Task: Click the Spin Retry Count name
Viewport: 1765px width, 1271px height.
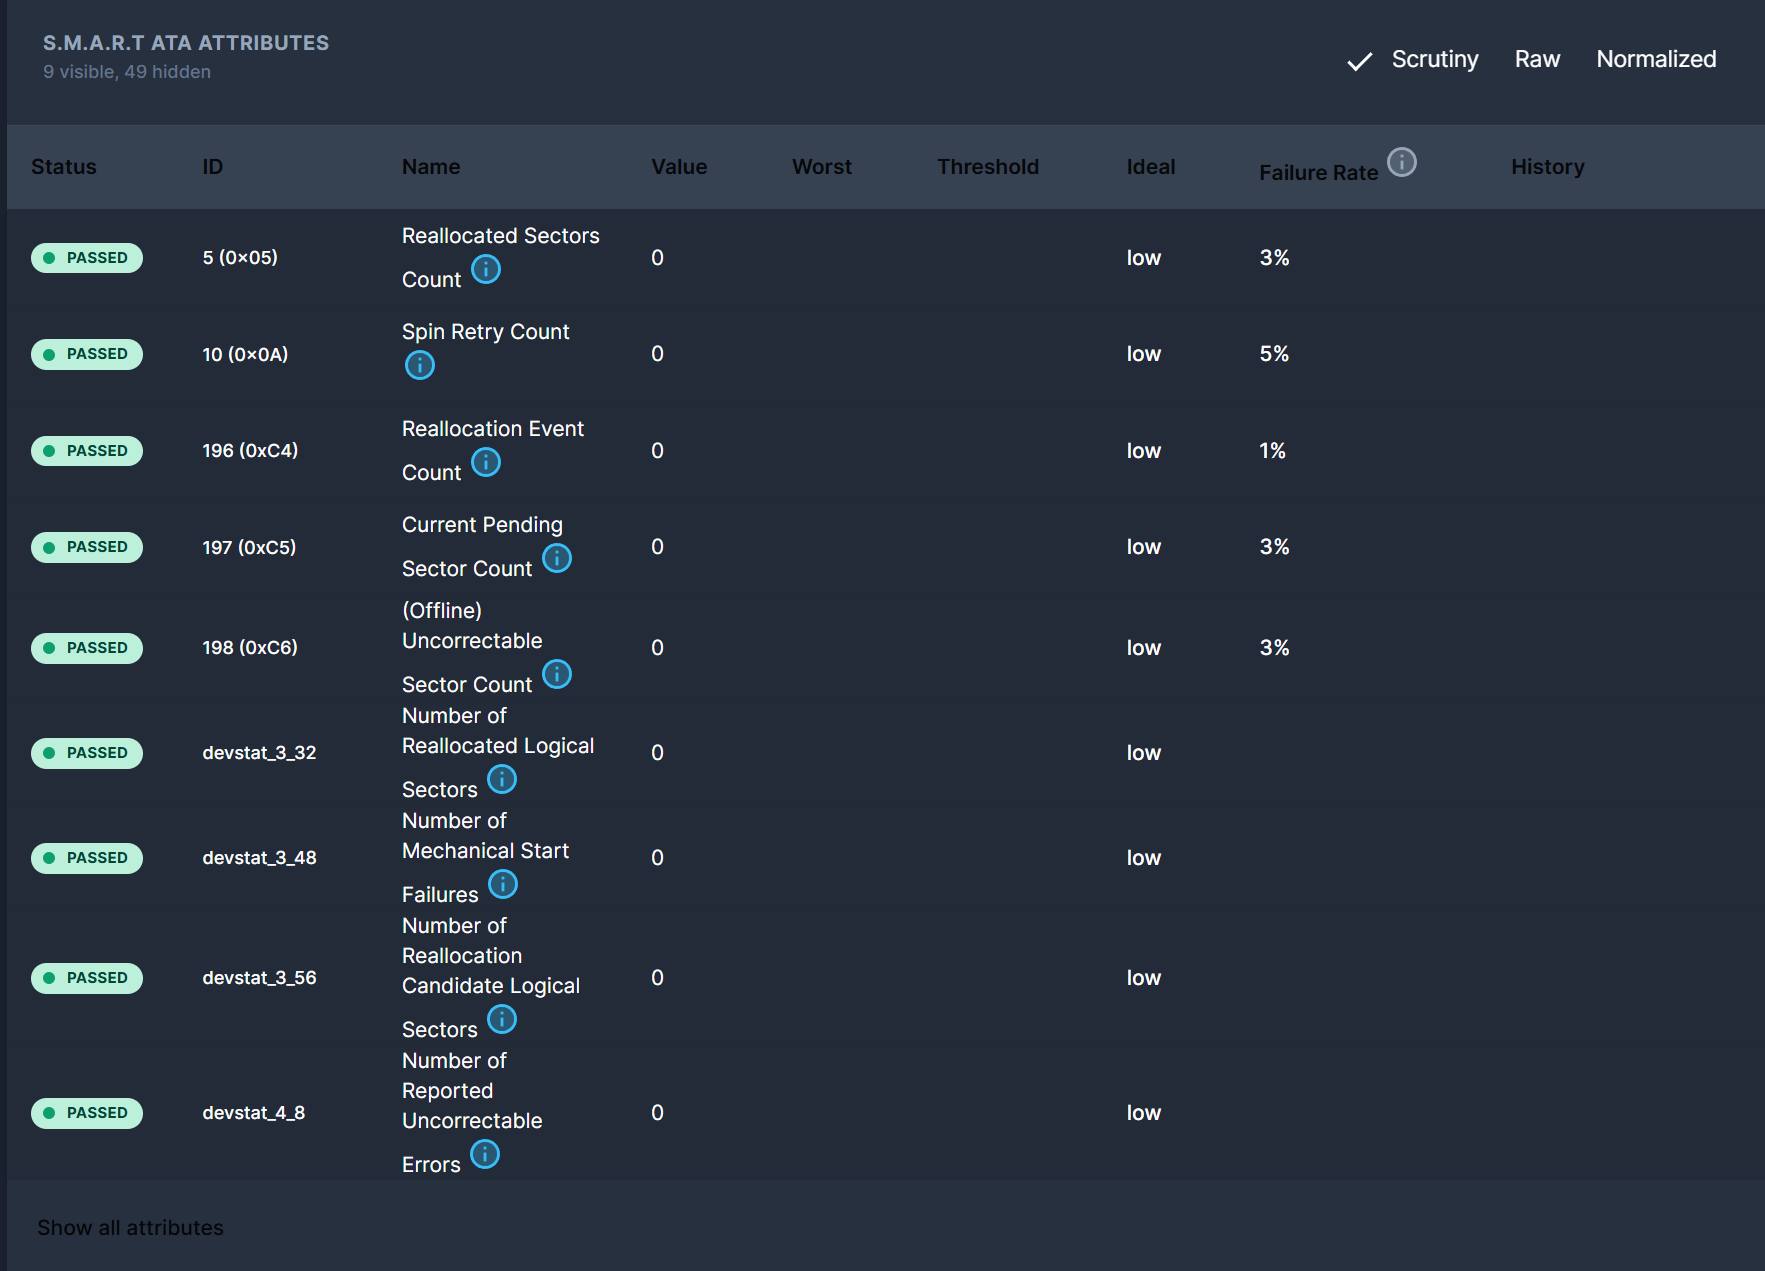Action: coord(486,332)
